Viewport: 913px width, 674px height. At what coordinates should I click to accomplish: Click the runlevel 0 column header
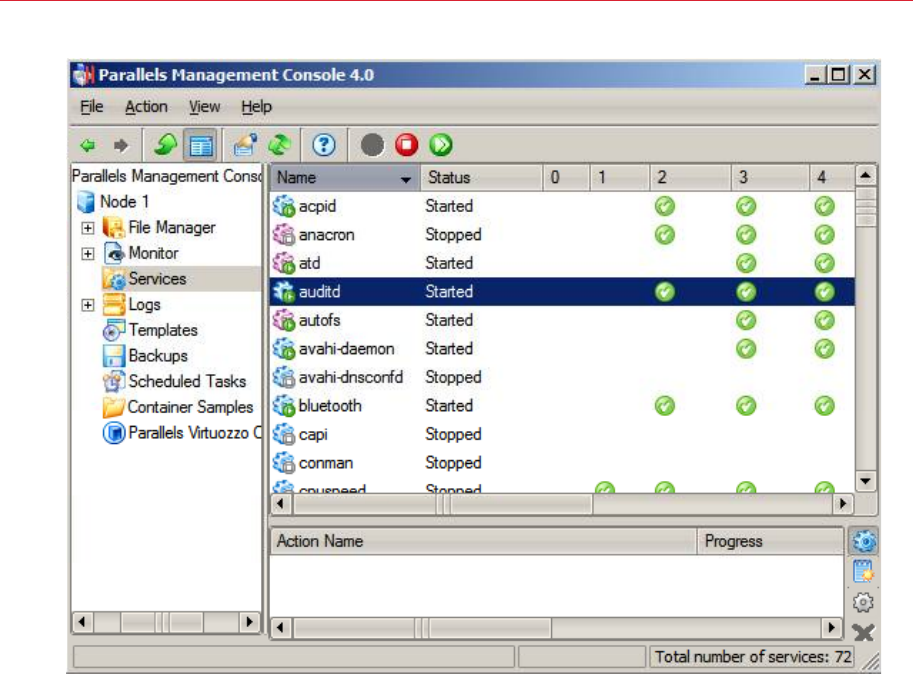(x=567, y=178)
